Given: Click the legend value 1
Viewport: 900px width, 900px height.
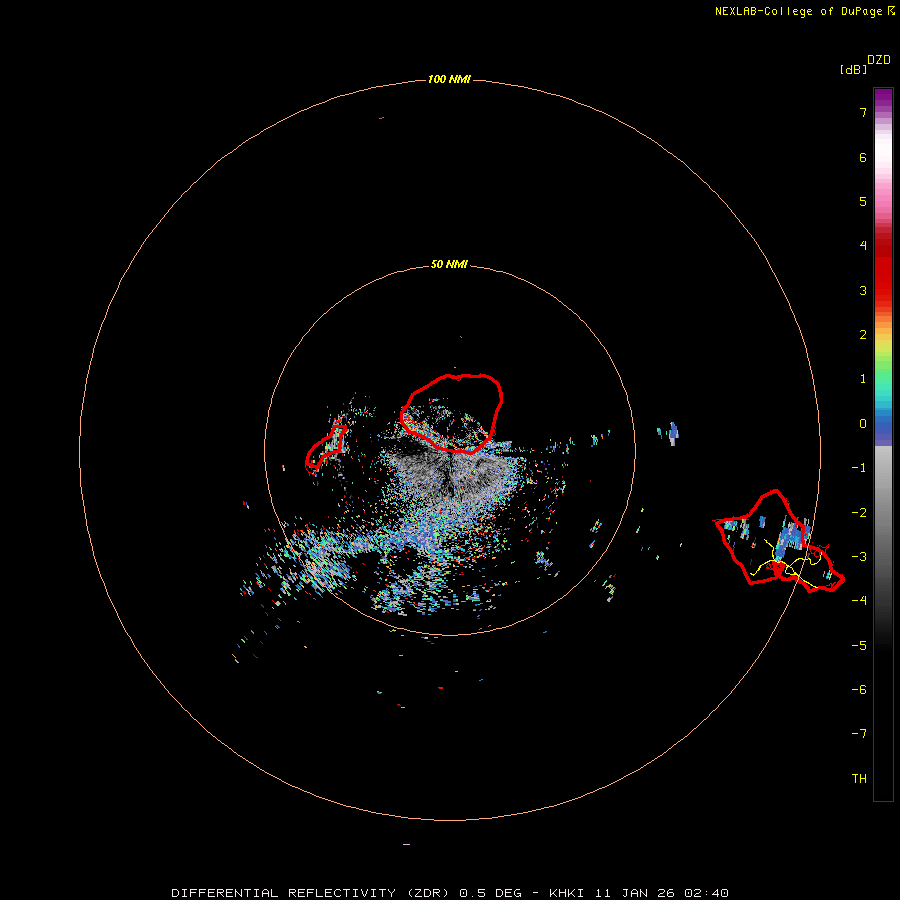Looking at the screenshot, I should [x=863, y=379].
